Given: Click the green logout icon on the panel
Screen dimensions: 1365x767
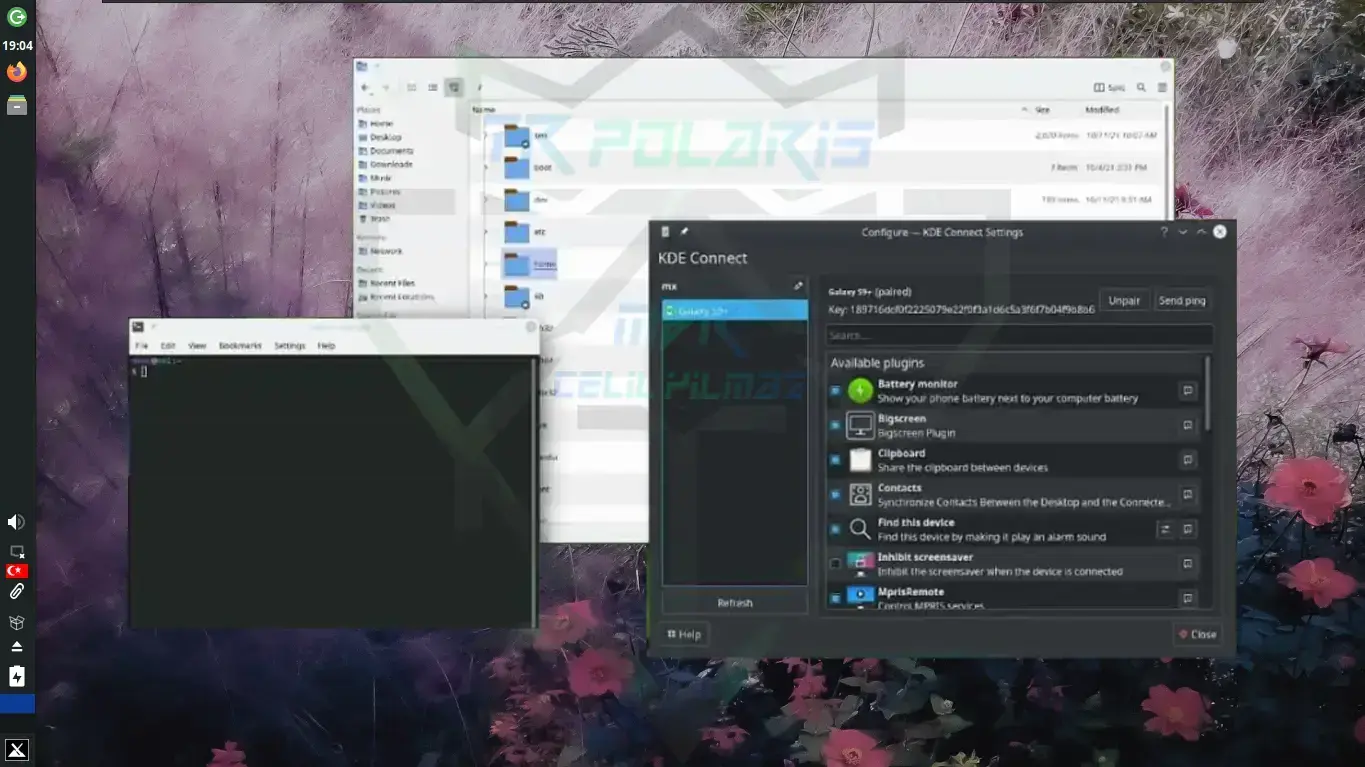Looking at the screenshot, I should 17,17.
